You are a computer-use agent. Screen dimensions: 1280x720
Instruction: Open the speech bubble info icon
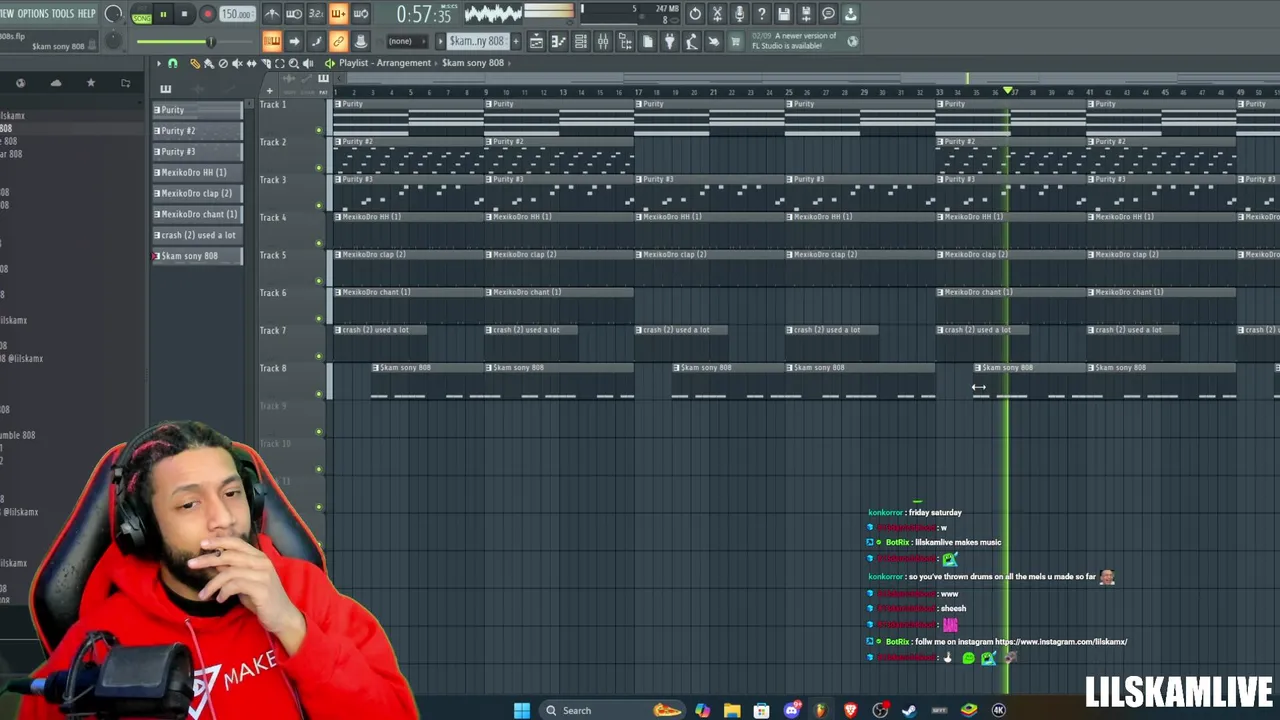tap(828, 14)
